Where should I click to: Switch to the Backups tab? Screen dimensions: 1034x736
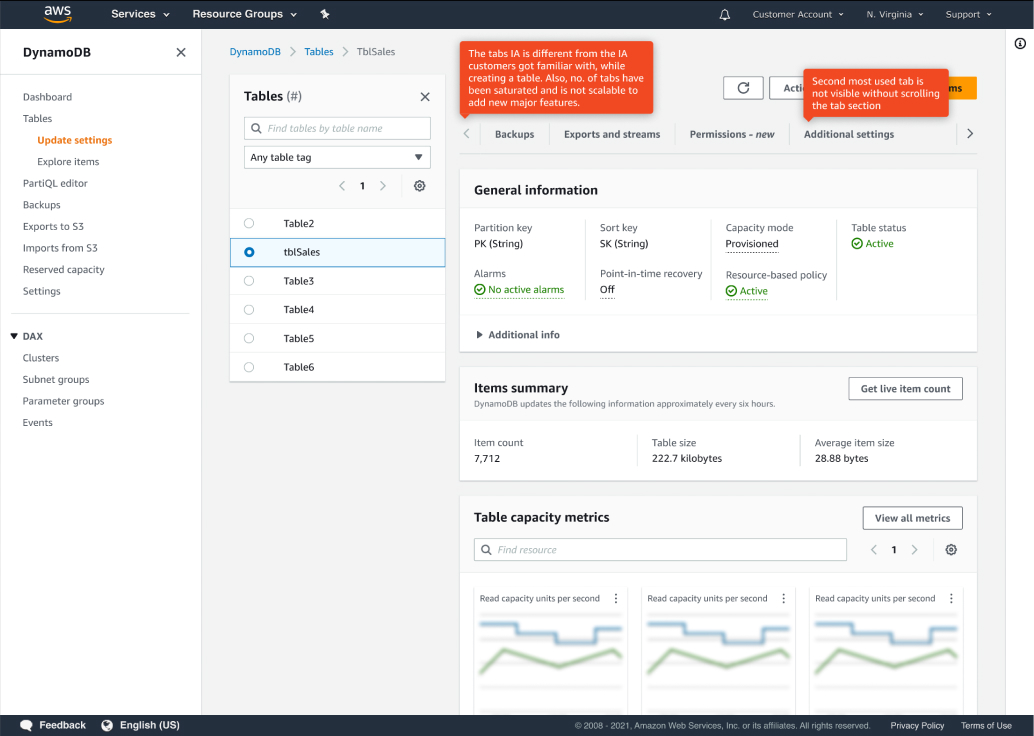click(x=514, y=134)
